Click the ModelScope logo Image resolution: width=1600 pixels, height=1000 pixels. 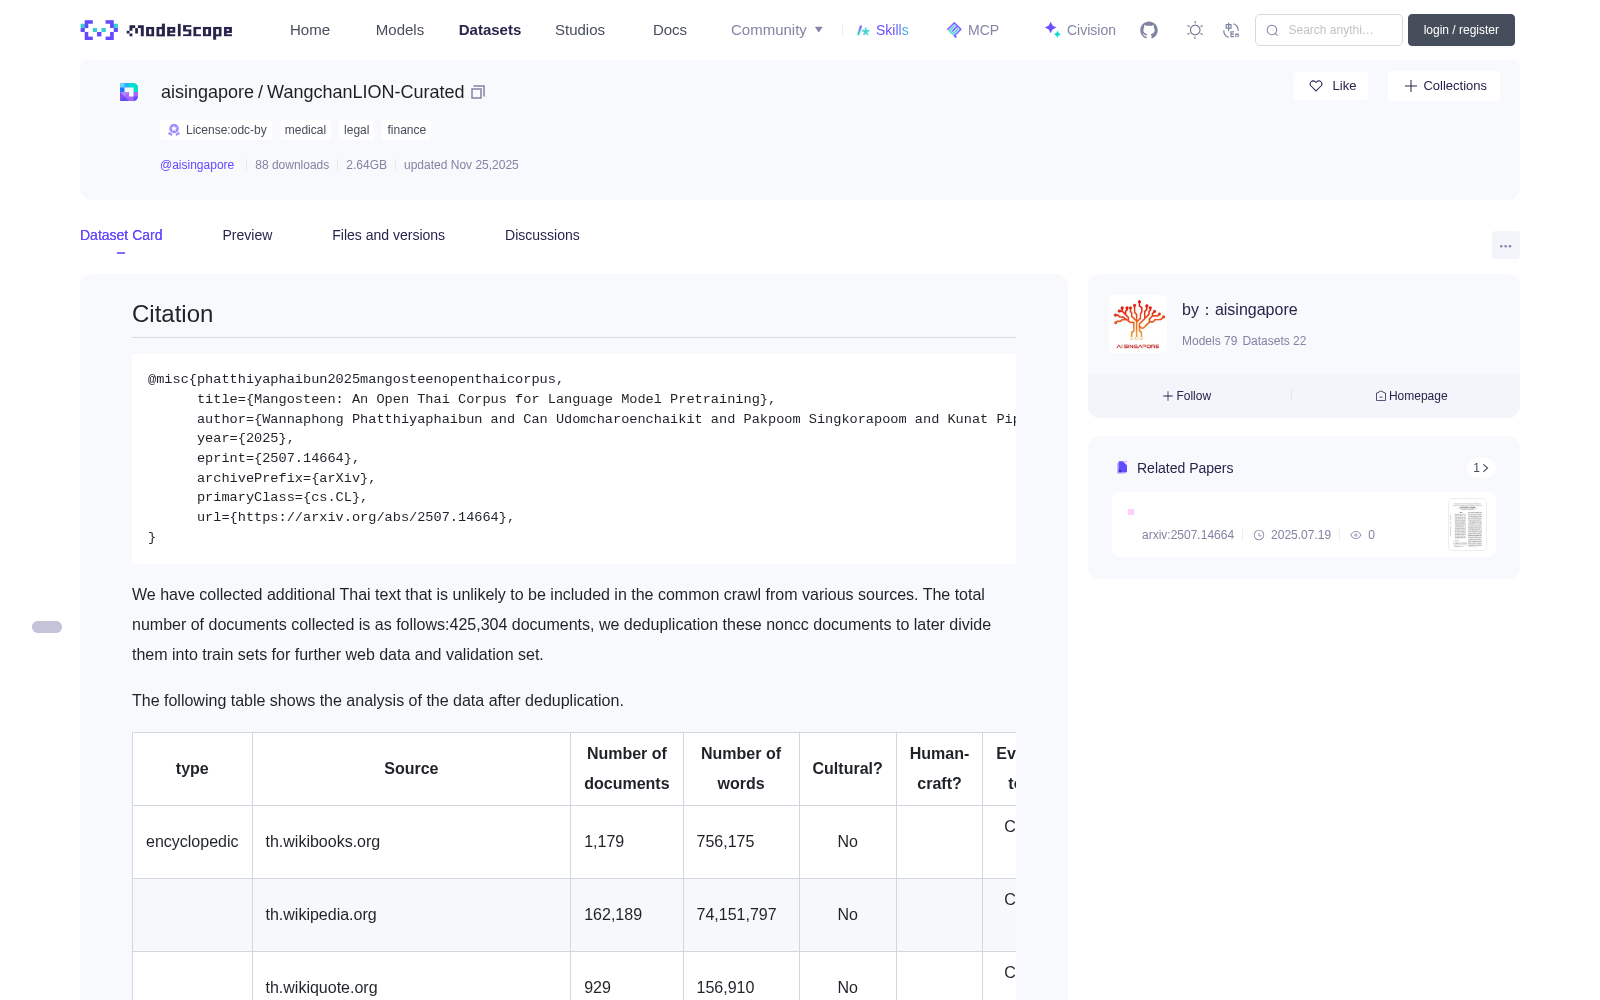[x=157, y=30]
